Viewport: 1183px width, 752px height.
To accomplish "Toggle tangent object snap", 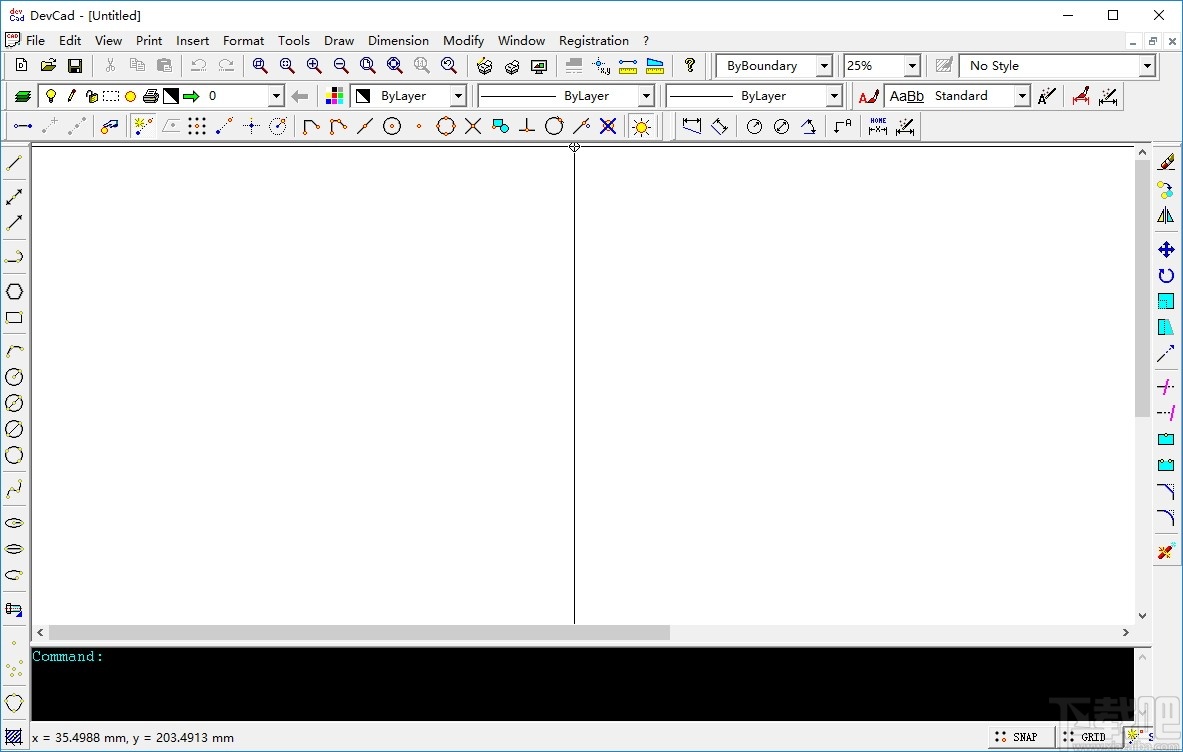I will pos(554,126).
